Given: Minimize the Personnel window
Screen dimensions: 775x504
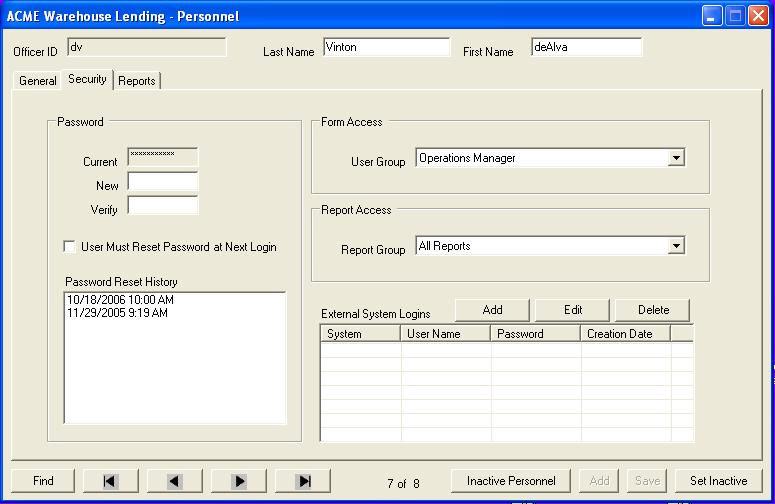Looking at the screenshot, I should coord(712,16).
